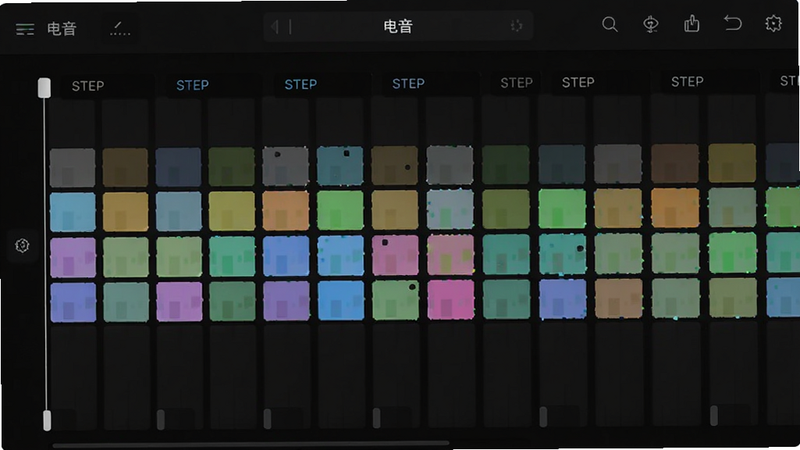Tap green pad with dot, fourth row seventh column

point(395,300)
